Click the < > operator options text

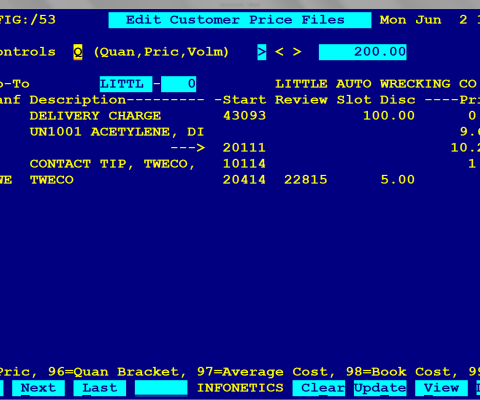pos(288,52)
